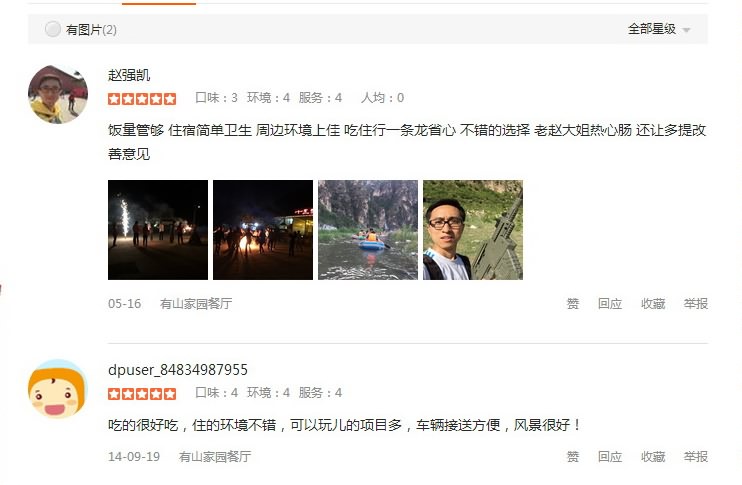View the selfie with toy gun thumbnail
Screen dimensions: 742x485
coord(473,230)
